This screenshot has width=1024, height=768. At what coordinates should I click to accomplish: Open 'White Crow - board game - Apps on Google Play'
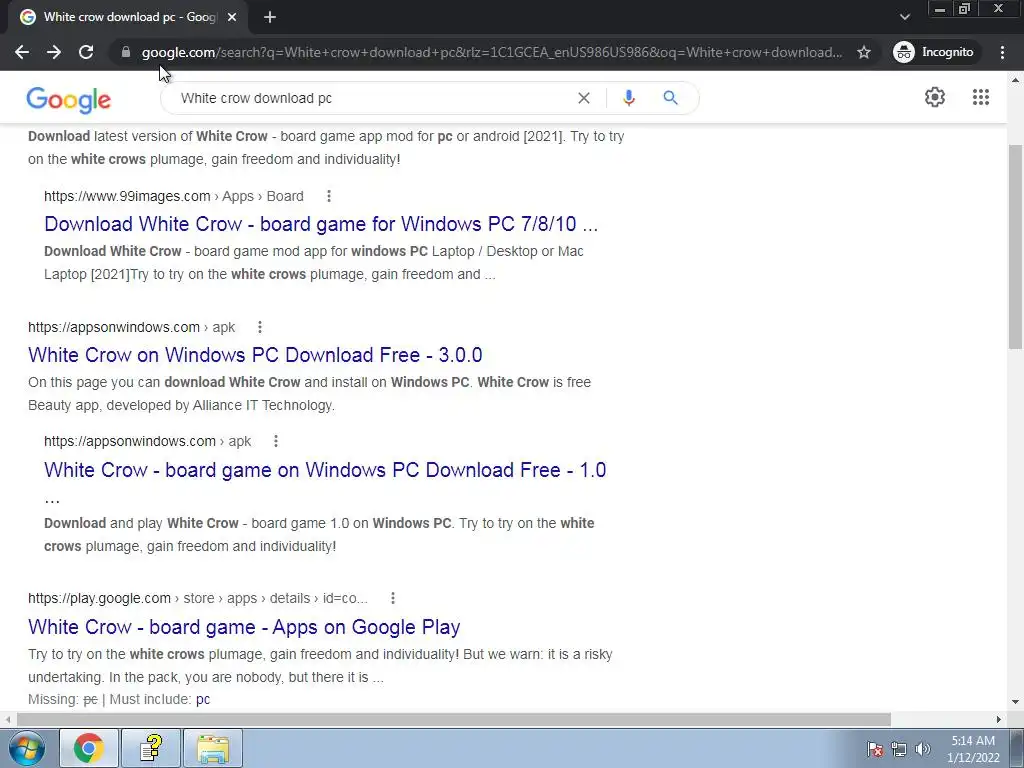click(244, 627)
